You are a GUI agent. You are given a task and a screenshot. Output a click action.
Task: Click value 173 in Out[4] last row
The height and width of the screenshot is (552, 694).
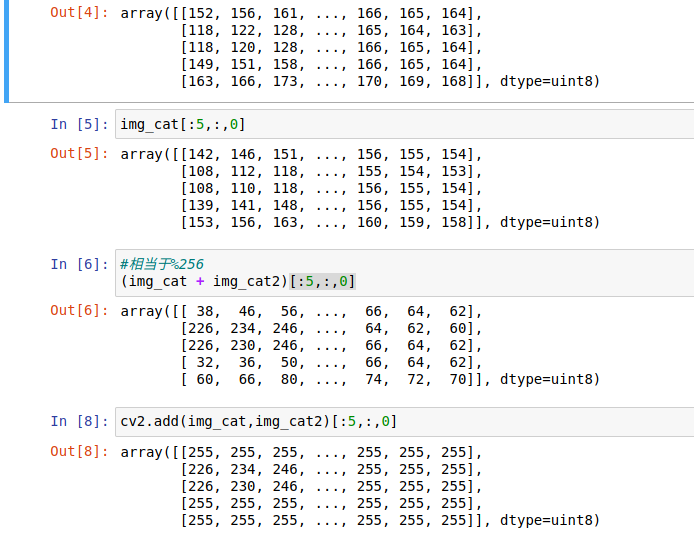click(x=285, y=81)
